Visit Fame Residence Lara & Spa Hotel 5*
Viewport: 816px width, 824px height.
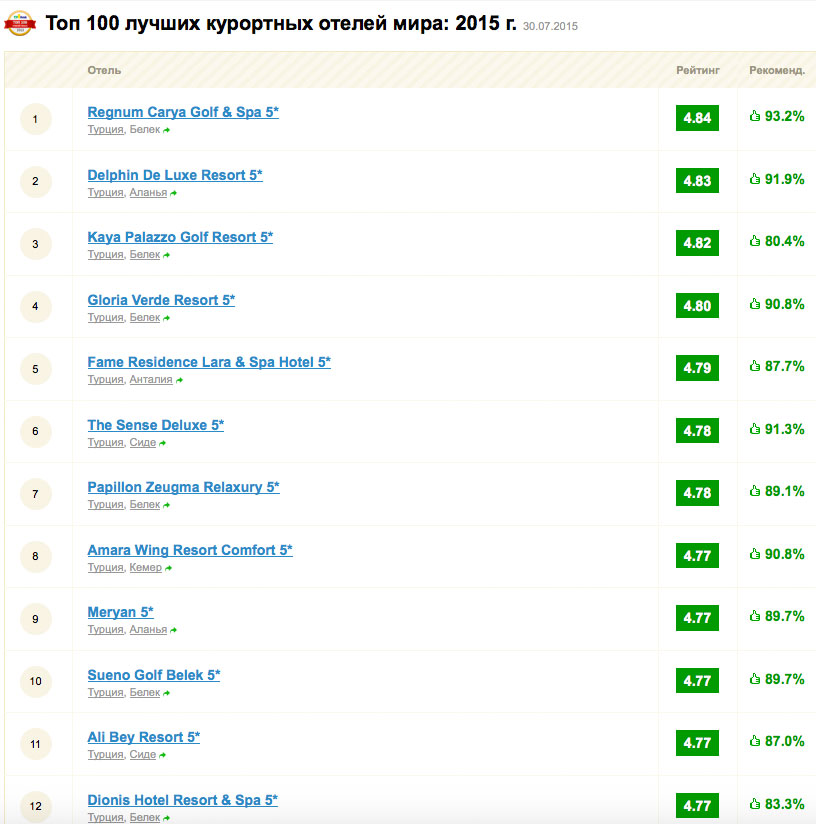pyautogui.click(x=209, y=362)
